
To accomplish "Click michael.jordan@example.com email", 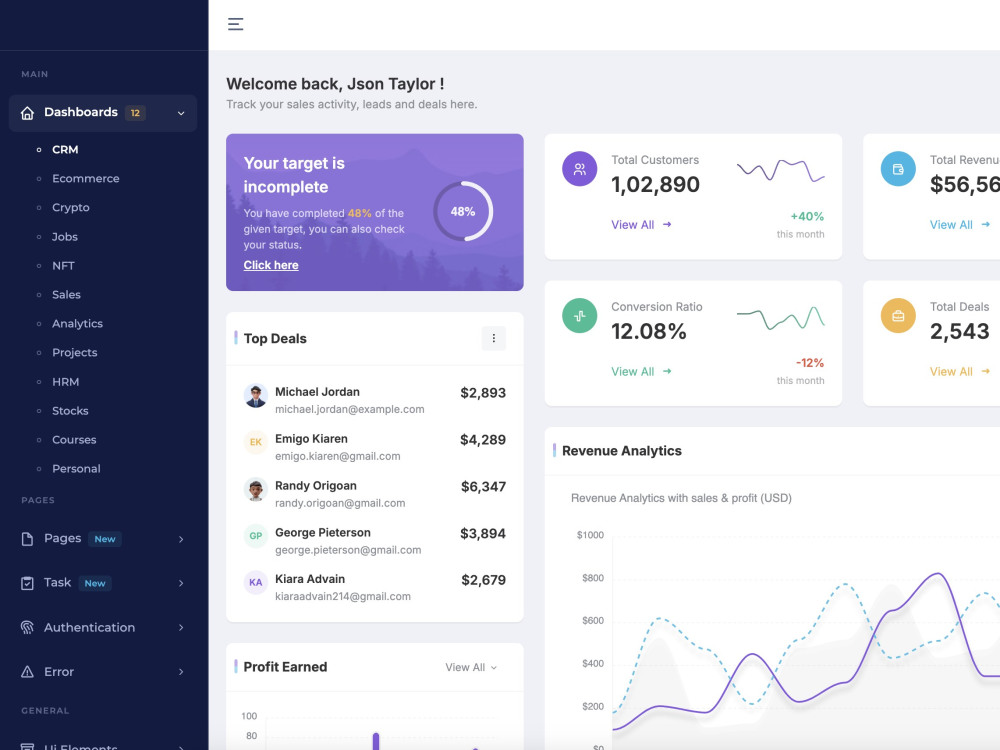I will click(349, 409).
